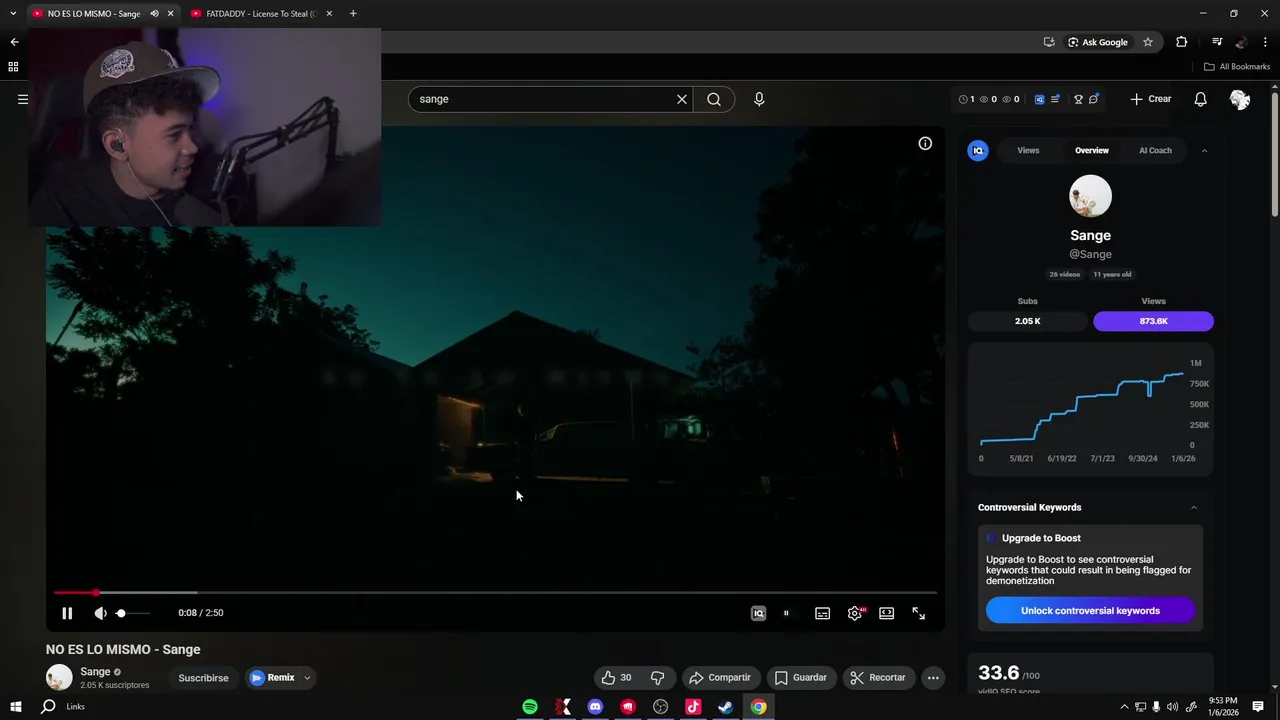
Task: Start voice search with the microphone
Action: point(759,99)
